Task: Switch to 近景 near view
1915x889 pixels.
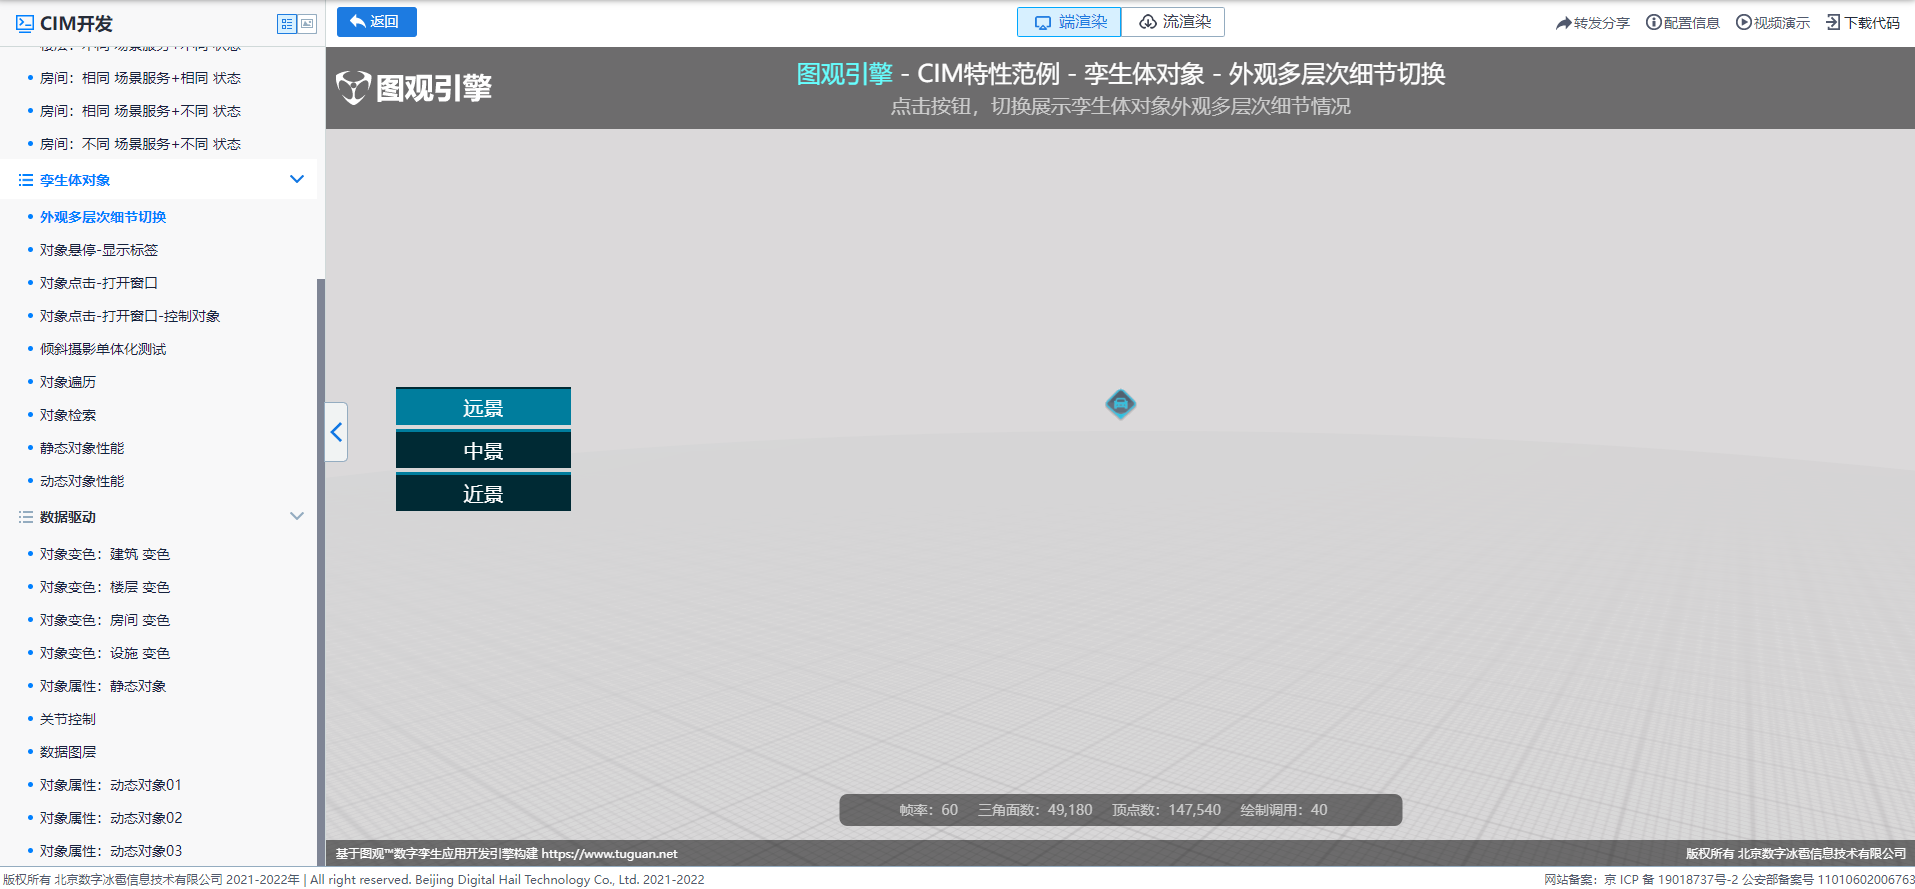Action: 483,493
